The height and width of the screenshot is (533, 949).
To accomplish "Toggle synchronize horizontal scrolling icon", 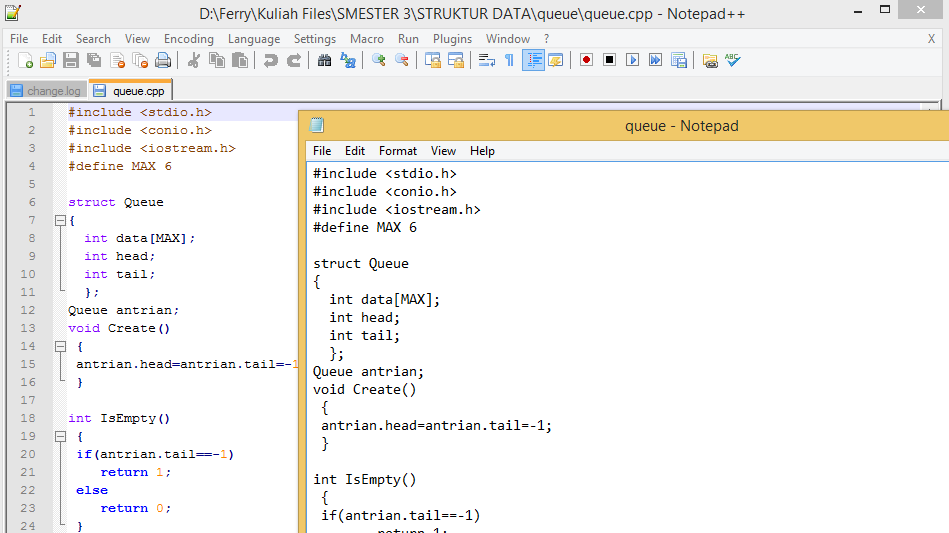I will coord(456,60).
